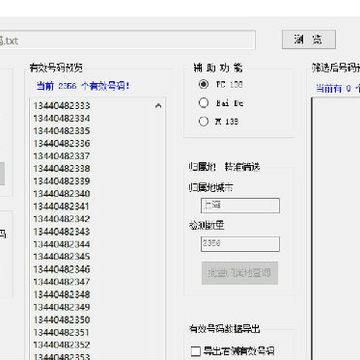Select number 13440482335 in the list
The image size is (360, 360).
pos(62,131)
